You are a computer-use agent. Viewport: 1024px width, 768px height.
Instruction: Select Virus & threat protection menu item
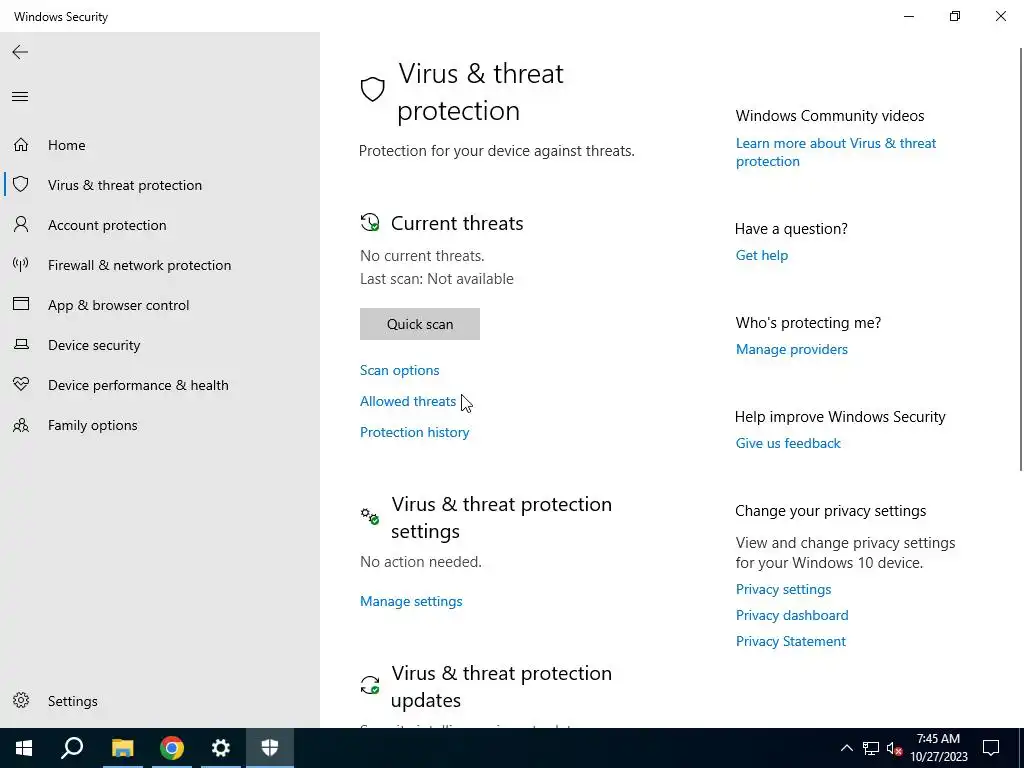pos(124,185)
